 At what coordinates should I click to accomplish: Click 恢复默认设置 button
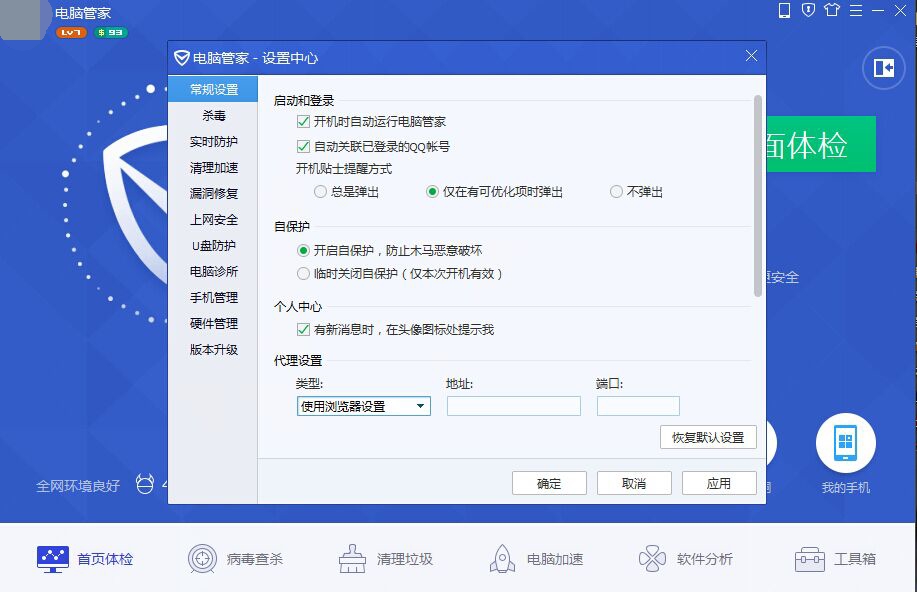click(708, 437)
